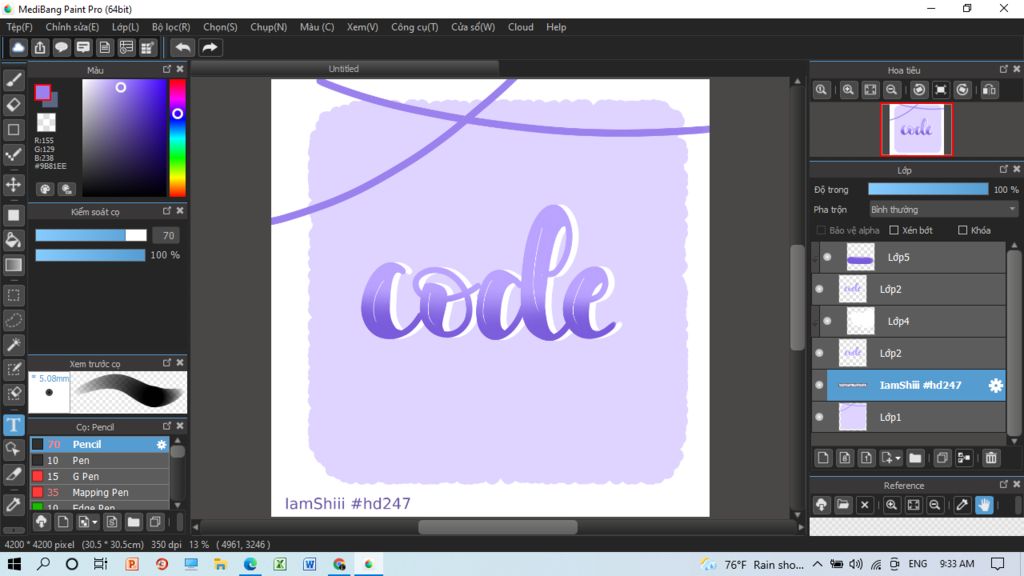
Task: Click the Undo arrow in top toolbar
Action: (x=183, y=48)
